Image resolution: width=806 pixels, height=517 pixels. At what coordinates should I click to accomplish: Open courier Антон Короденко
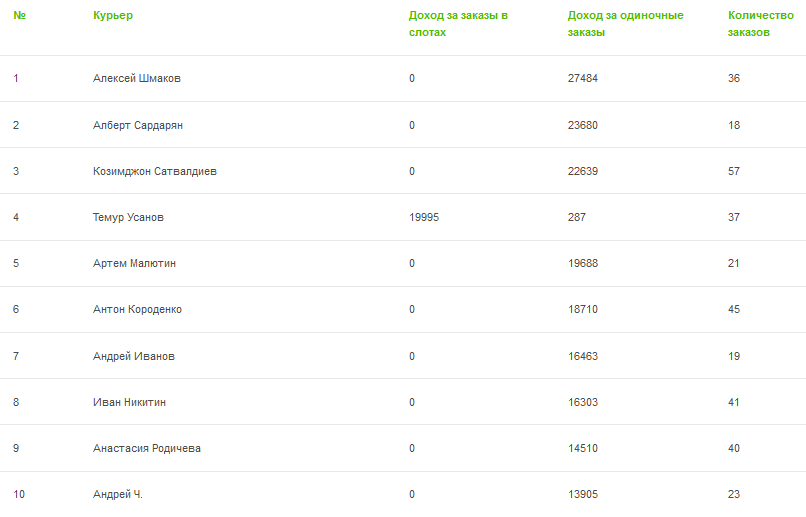[x=137, y=310]
